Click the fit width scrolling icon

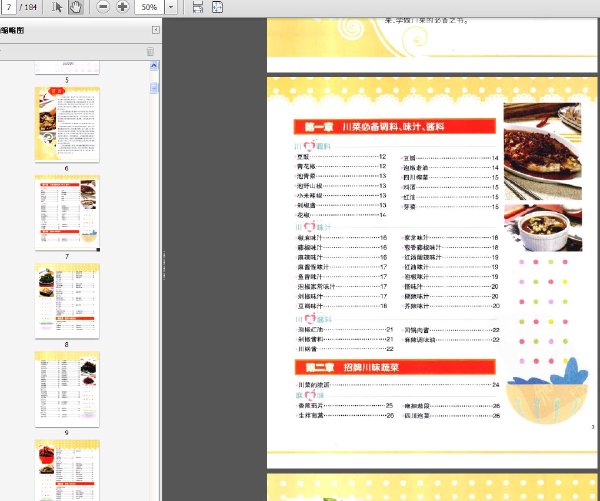(x=197, y=7)
